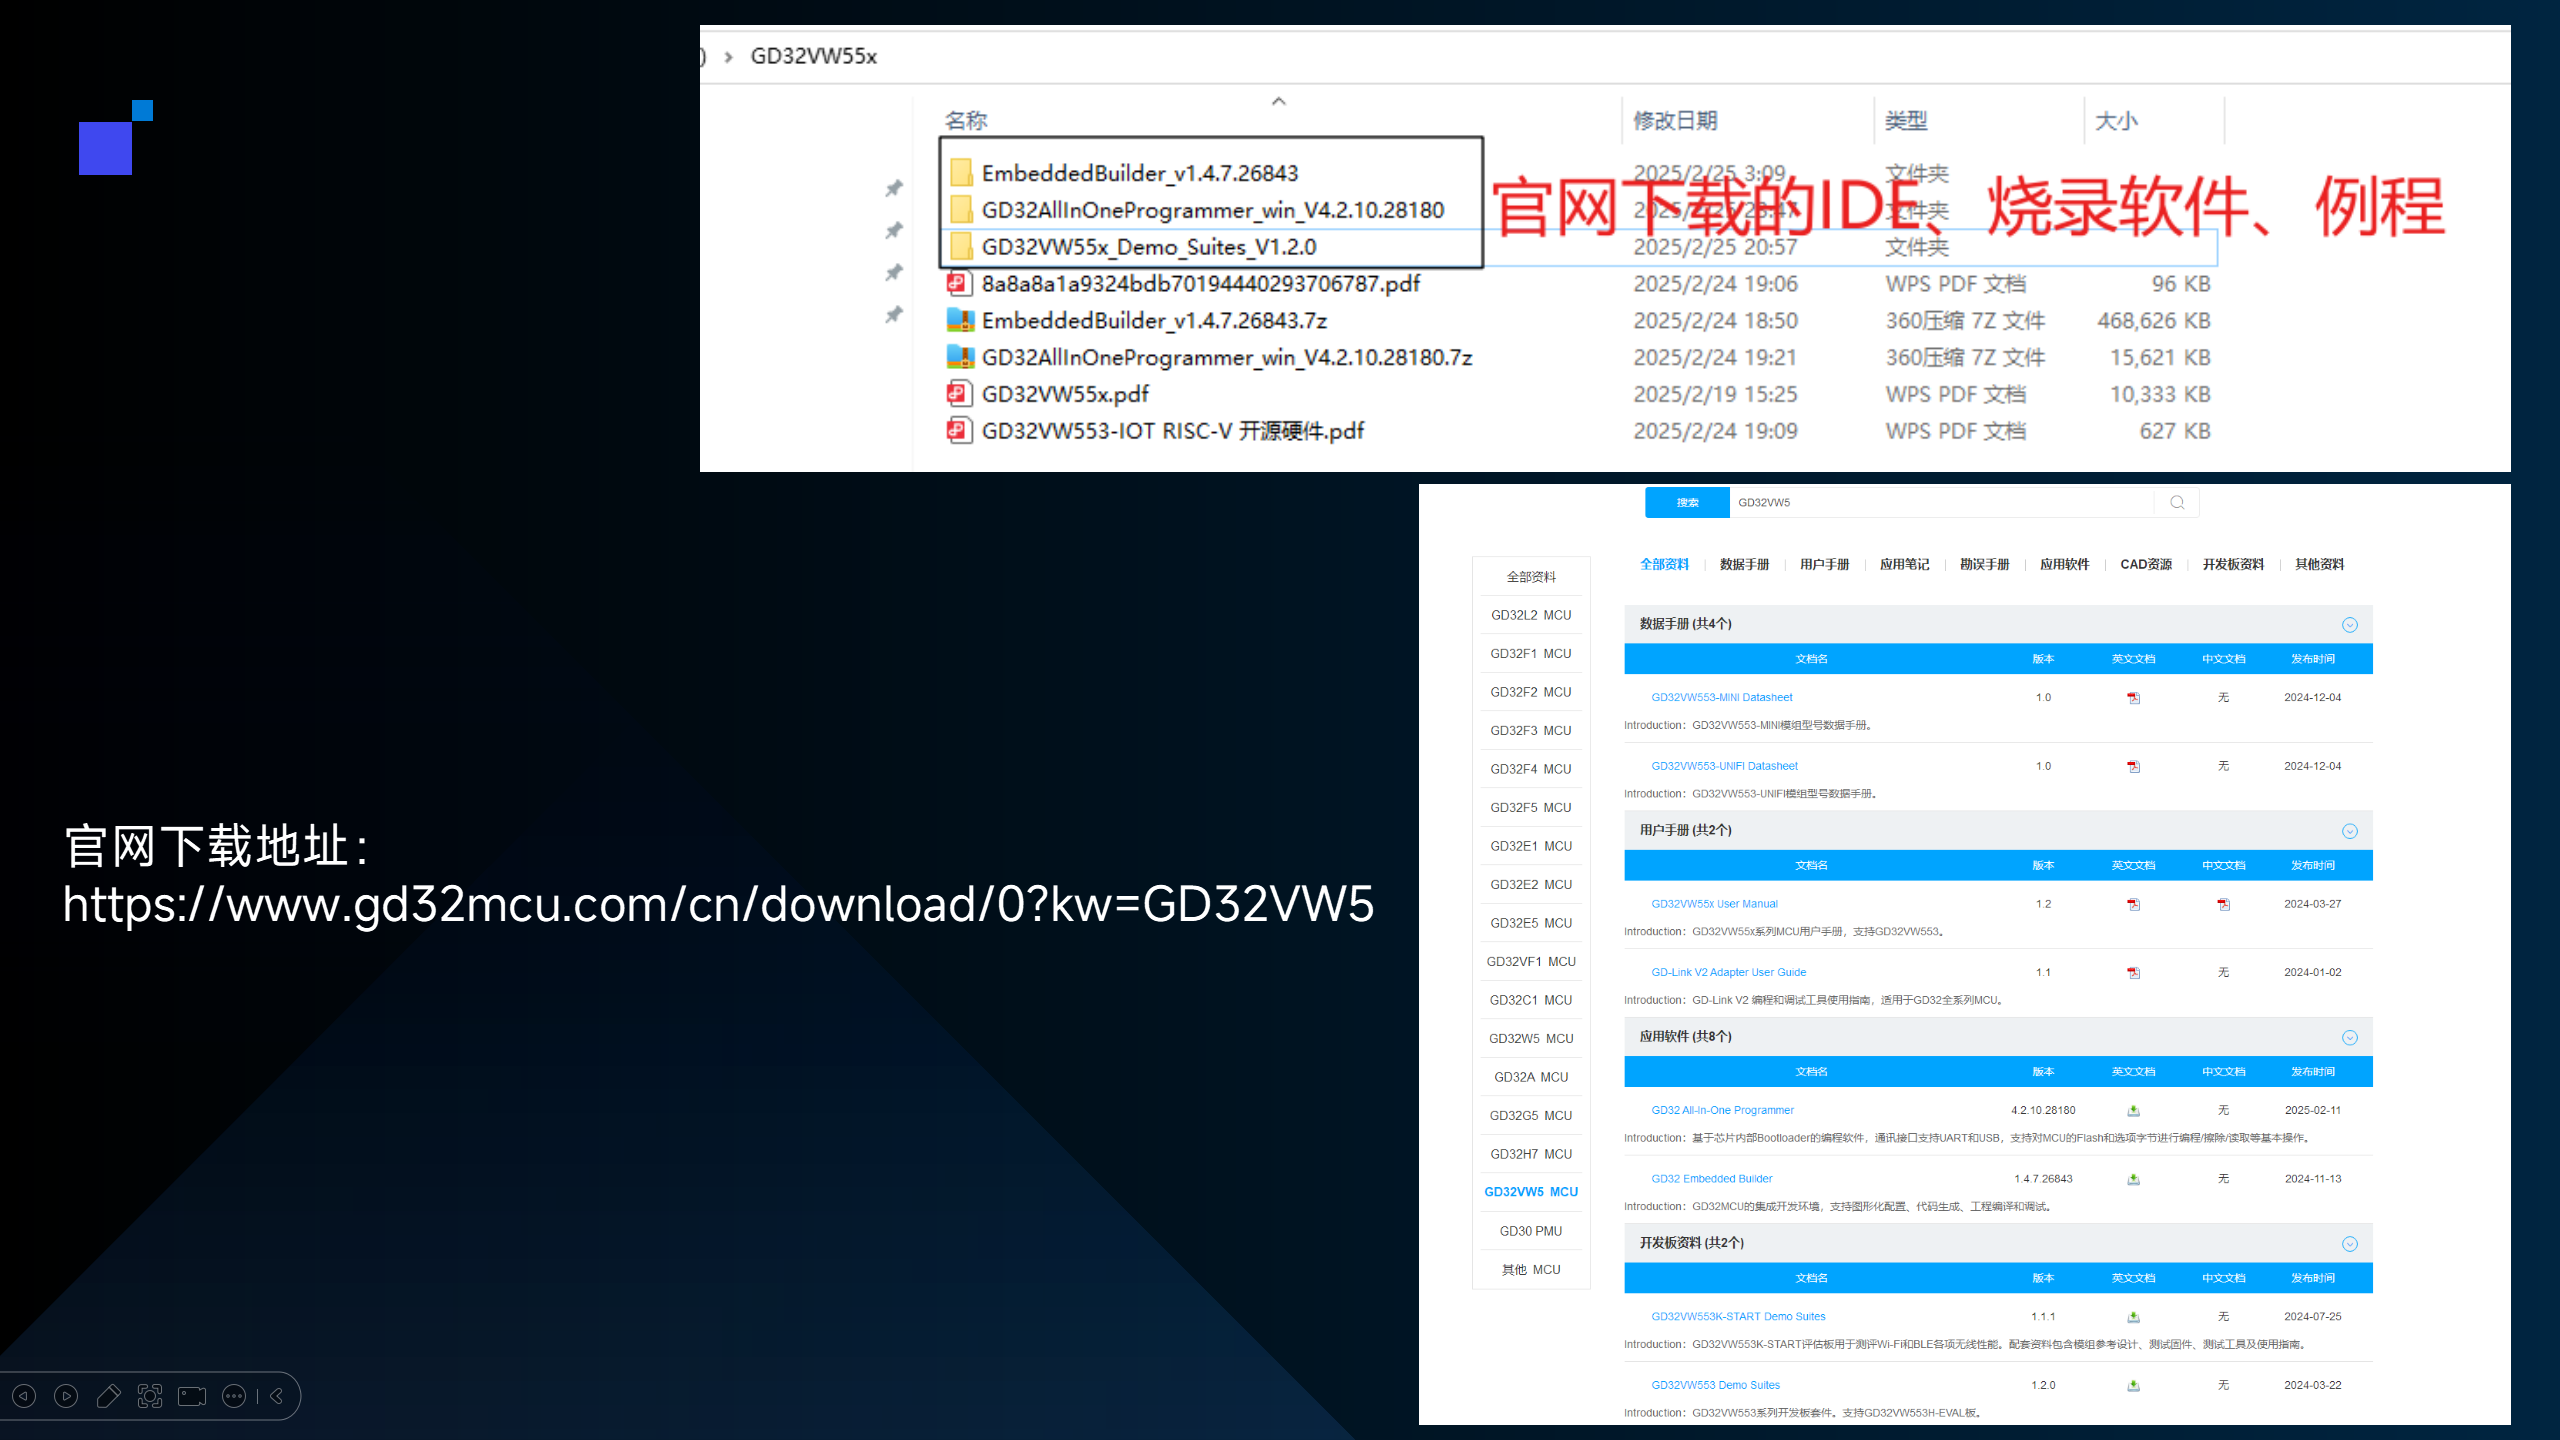This screenshot has height=1440, width=2560.
Task: Open GD32VW553K-START Demo Suites link
Action: point(1738,1317)
